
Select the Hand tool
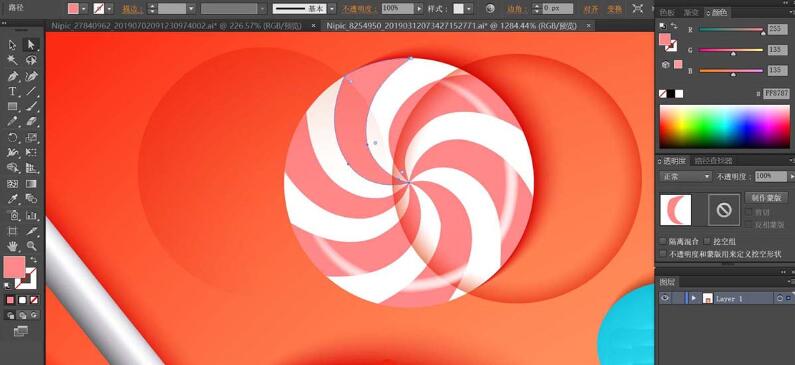(12, 246)
